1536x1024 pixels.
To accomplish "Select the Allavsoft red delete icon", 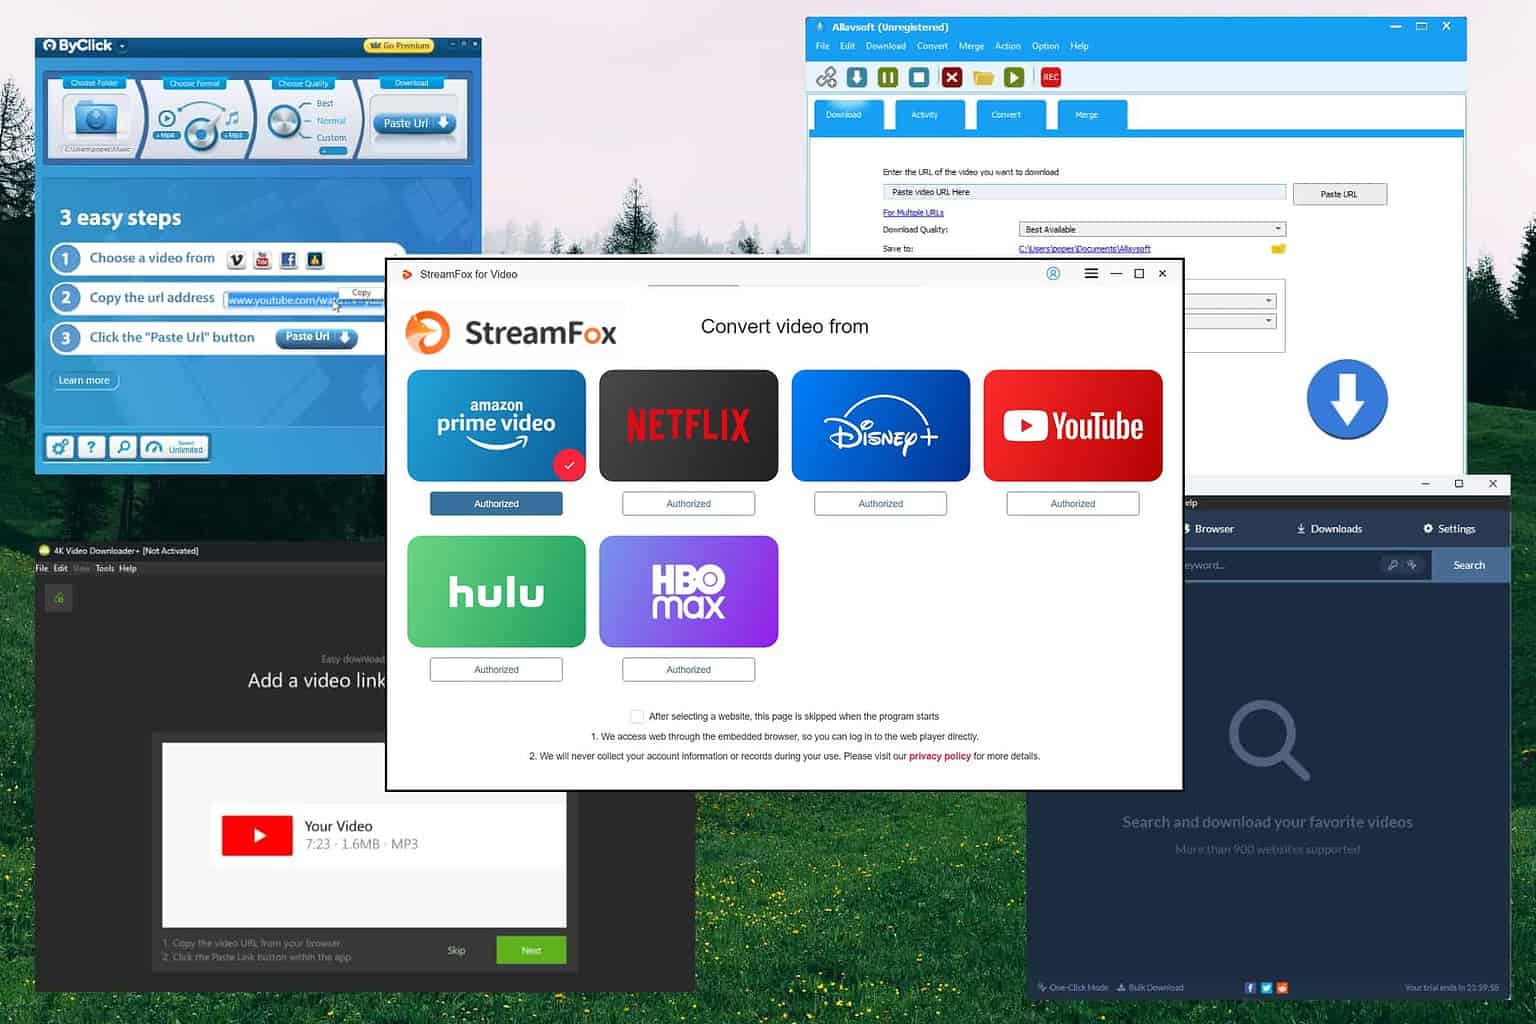I will point(951,77).
